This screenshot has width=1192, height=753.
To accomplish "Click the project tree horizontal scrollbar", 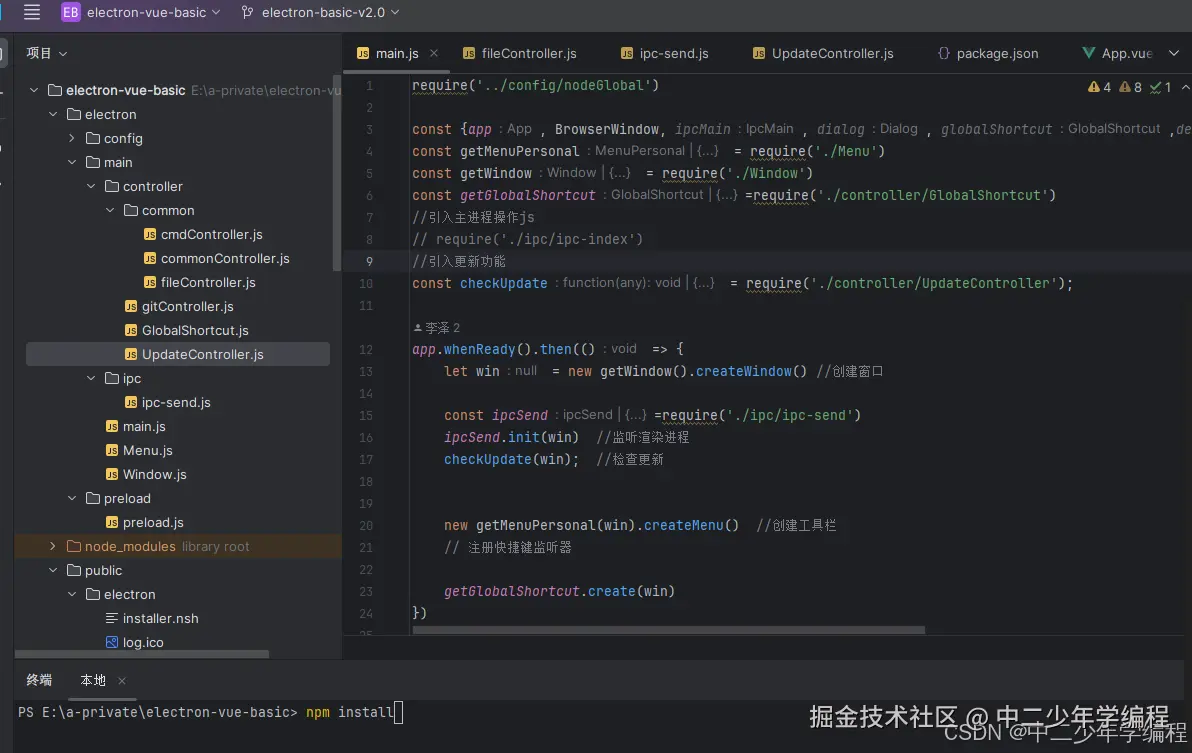I will pyautogui.click(x=142, y=653).
